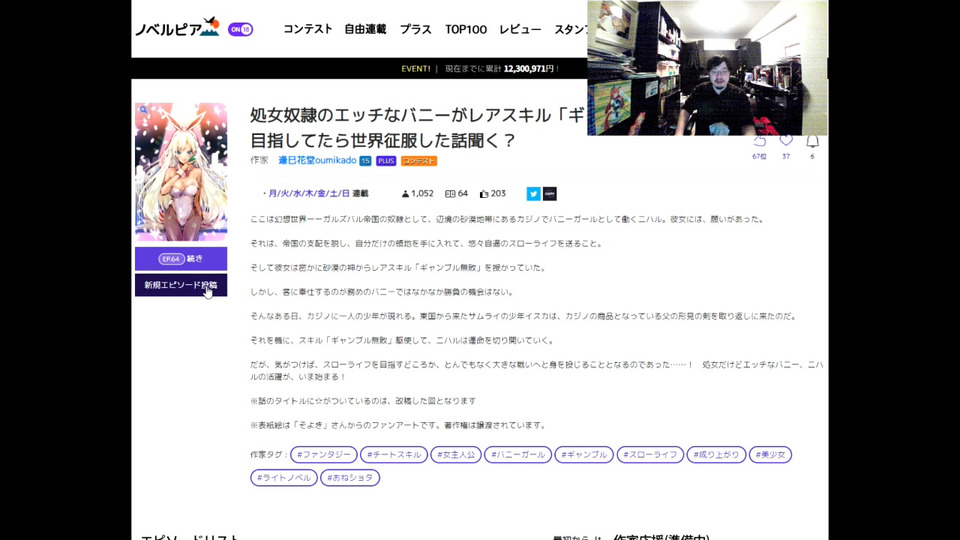
Task: Click the orange コンテスト badge
Action: 419,161
